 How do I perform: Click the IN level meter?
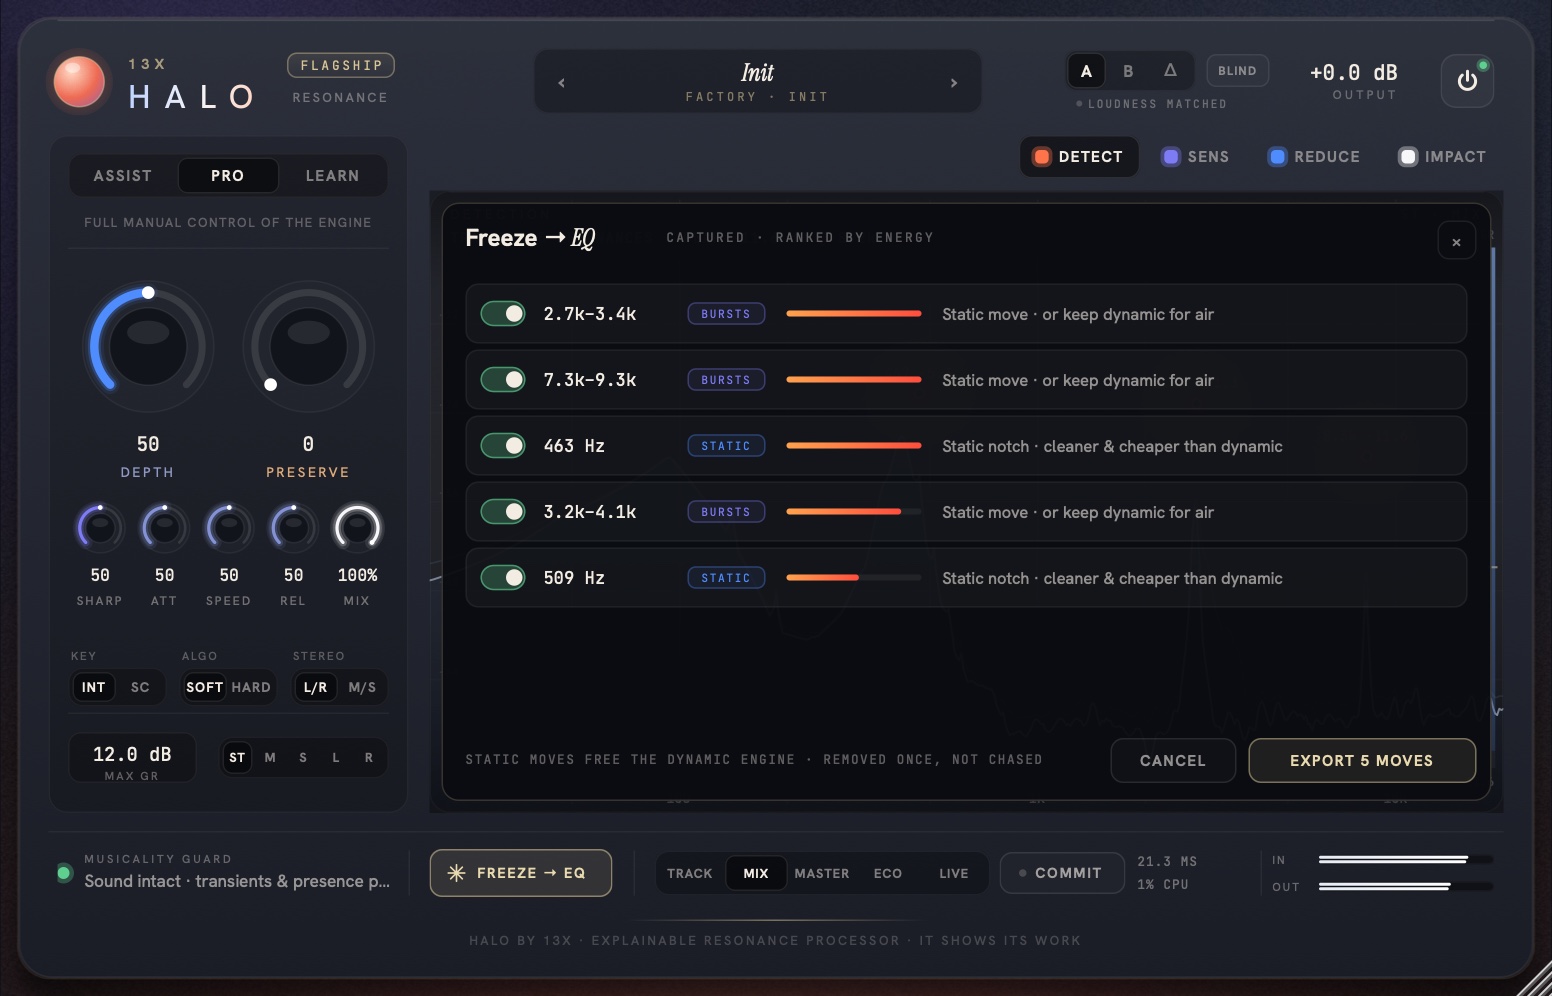[x=1405, y=860]
